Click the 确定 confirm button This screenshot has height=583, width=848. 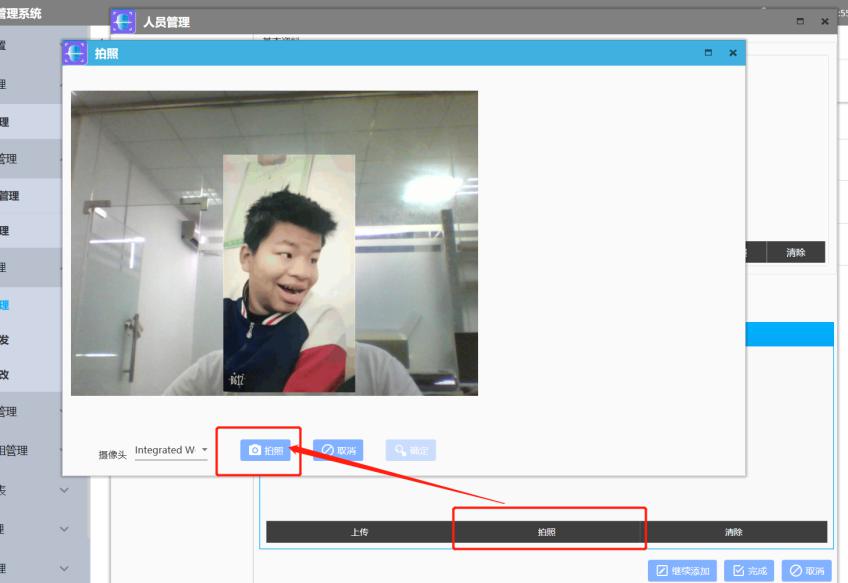pyautogui.click(x=411, y=451)
